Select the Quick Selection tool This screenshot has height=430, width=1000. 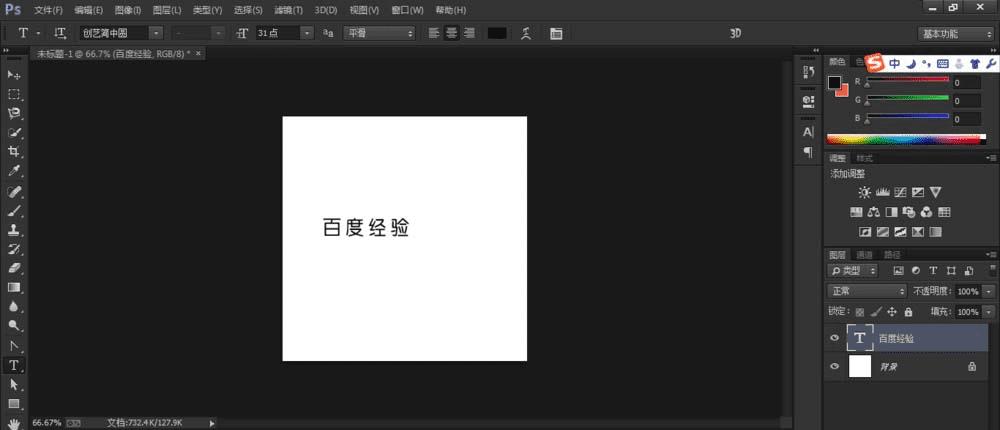tap(14, 133)
